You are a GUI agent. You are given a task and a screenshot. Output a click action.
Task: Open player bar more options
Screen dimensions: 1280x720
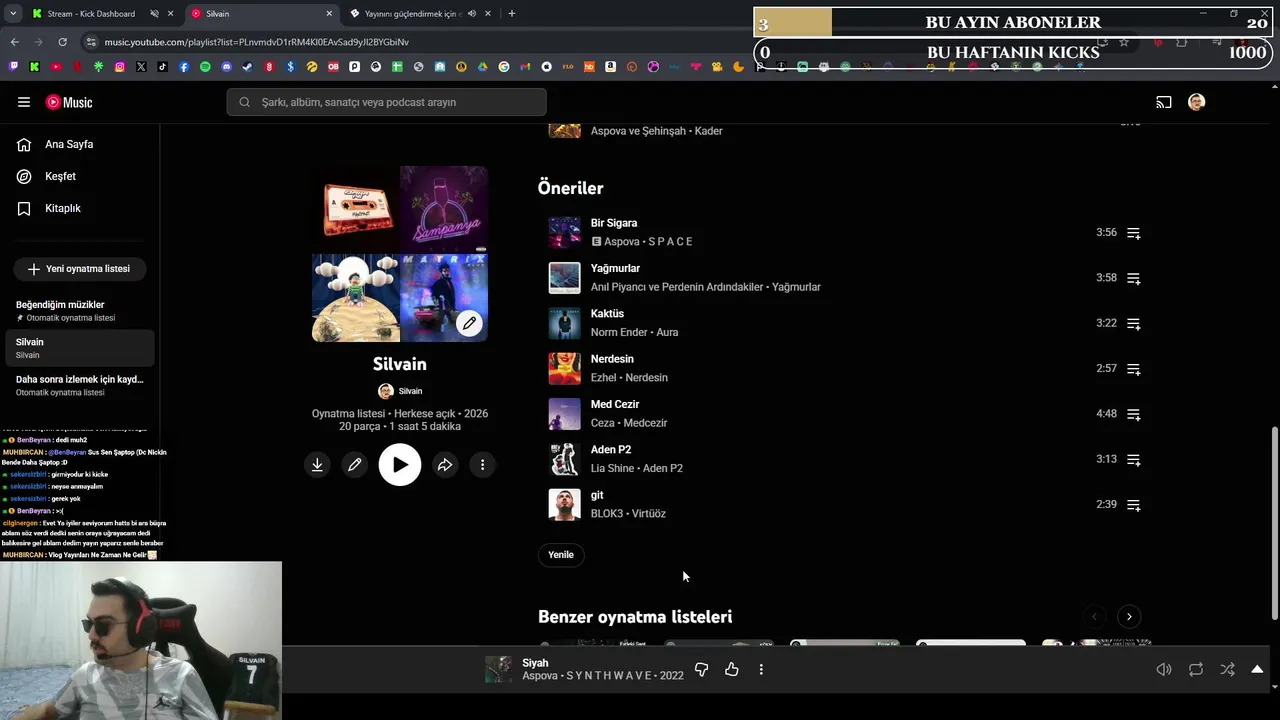(761, 669)
